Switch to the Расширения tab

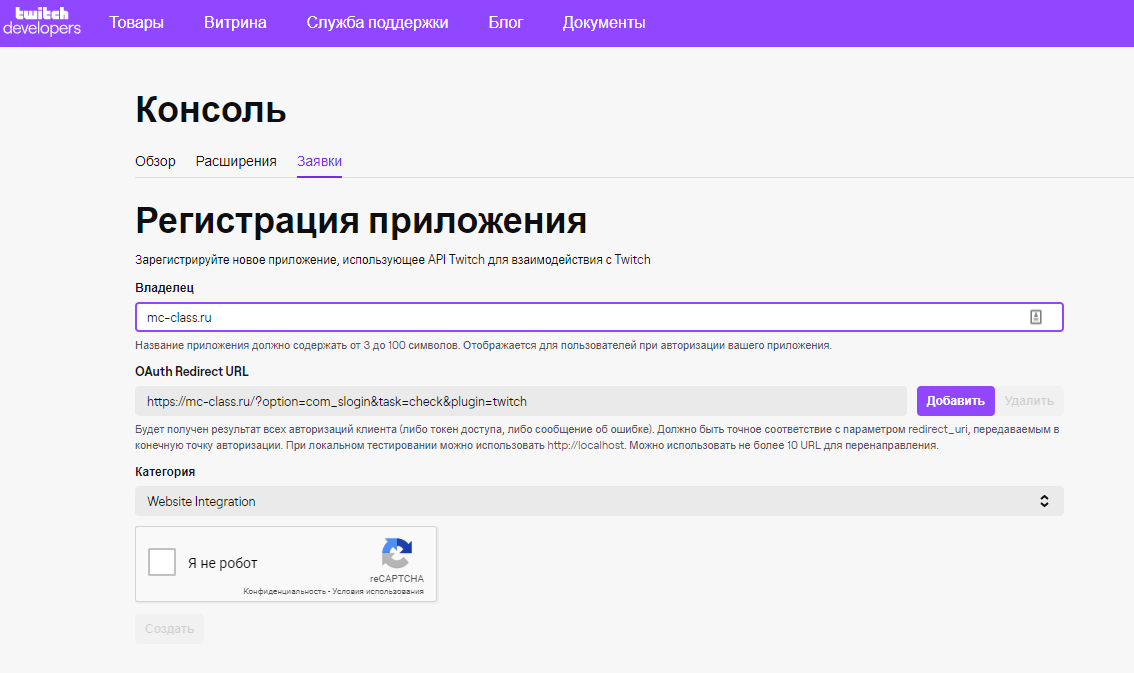pos(236,161)
